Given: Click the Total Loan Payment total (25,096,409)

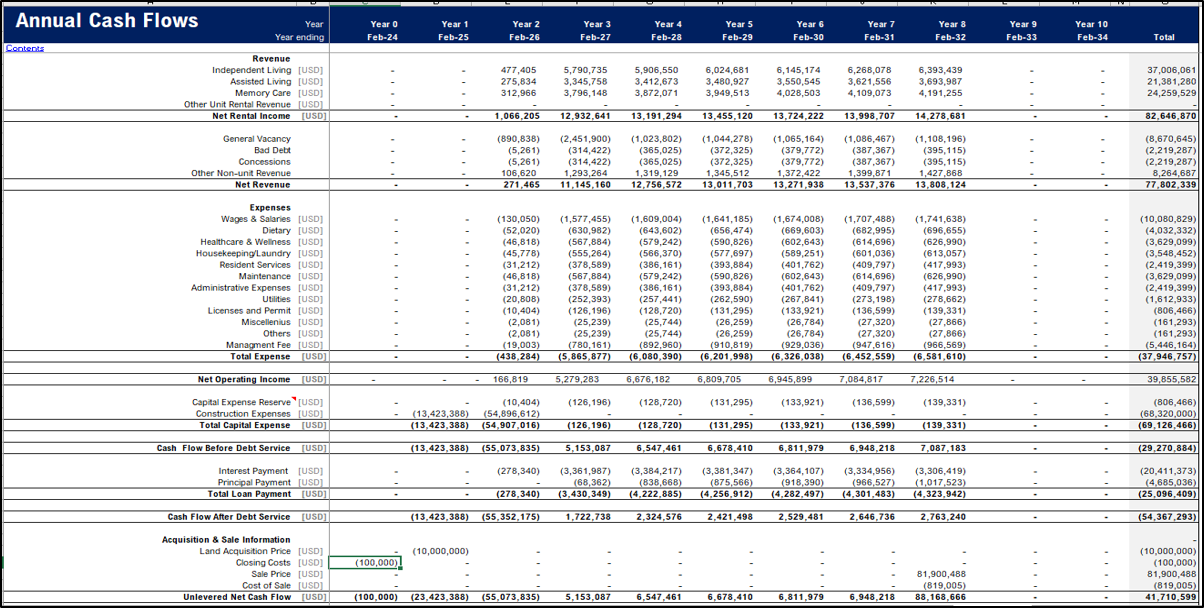Looking at the screenshot, I should (1169, 494).
